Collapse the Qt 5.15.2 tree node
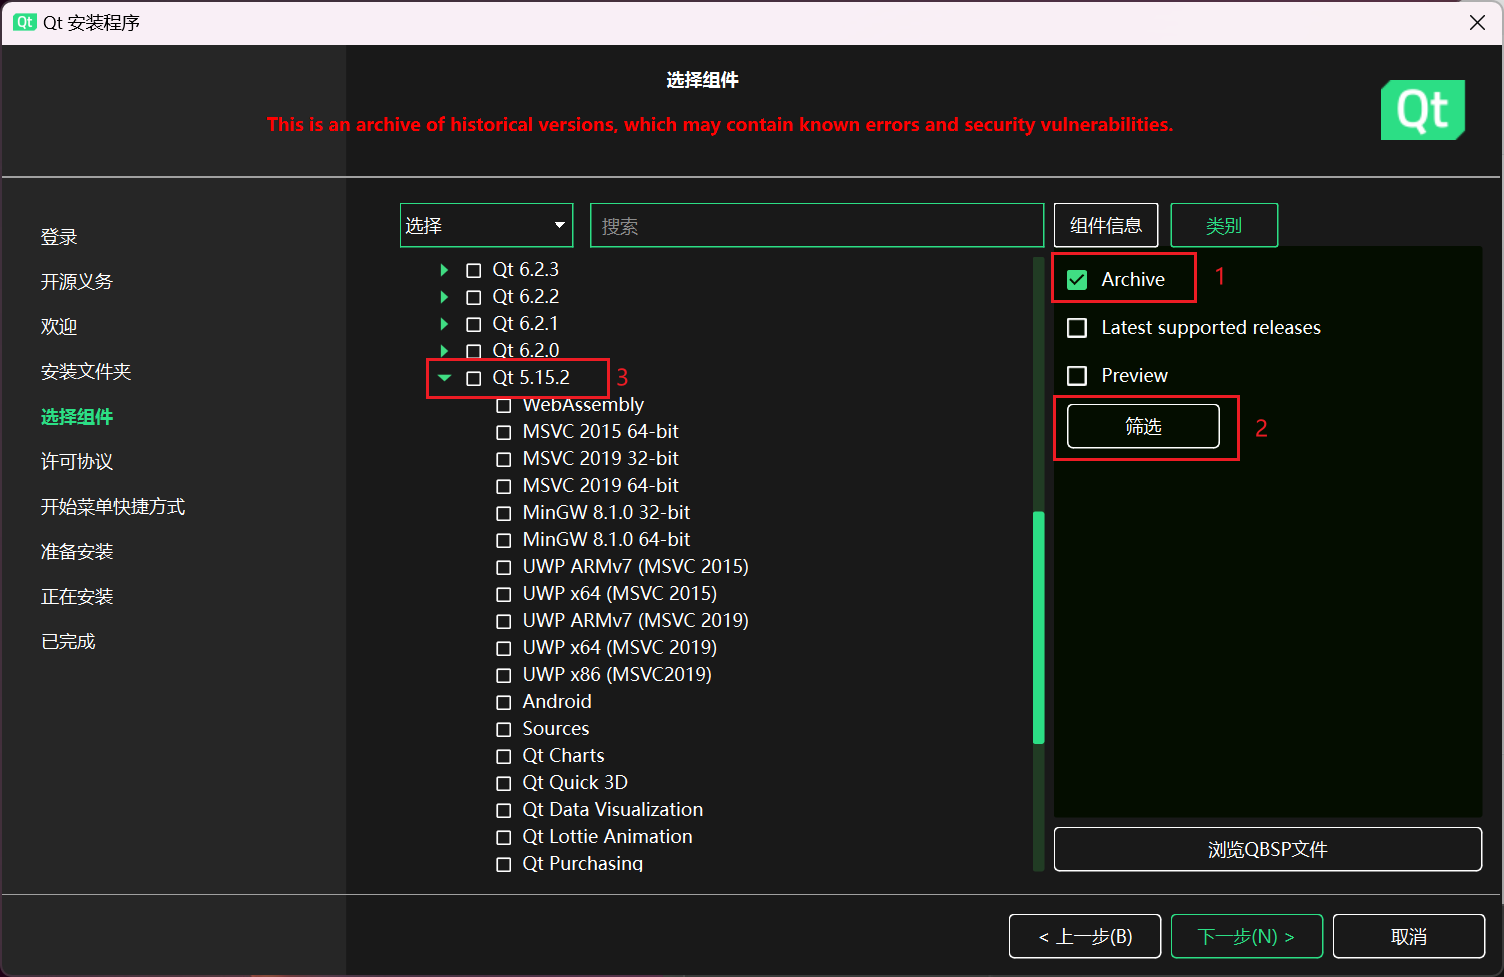Screen dimensions: 1504x977 tap(444, 377)
